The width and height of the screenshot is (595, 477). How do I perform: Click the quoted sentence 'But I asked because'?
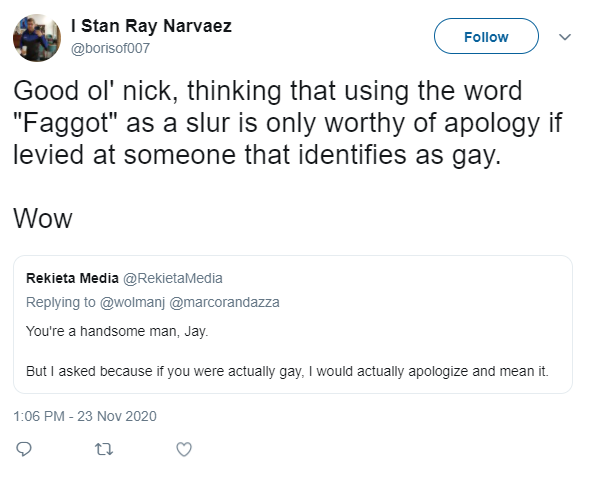coord(287,371)
